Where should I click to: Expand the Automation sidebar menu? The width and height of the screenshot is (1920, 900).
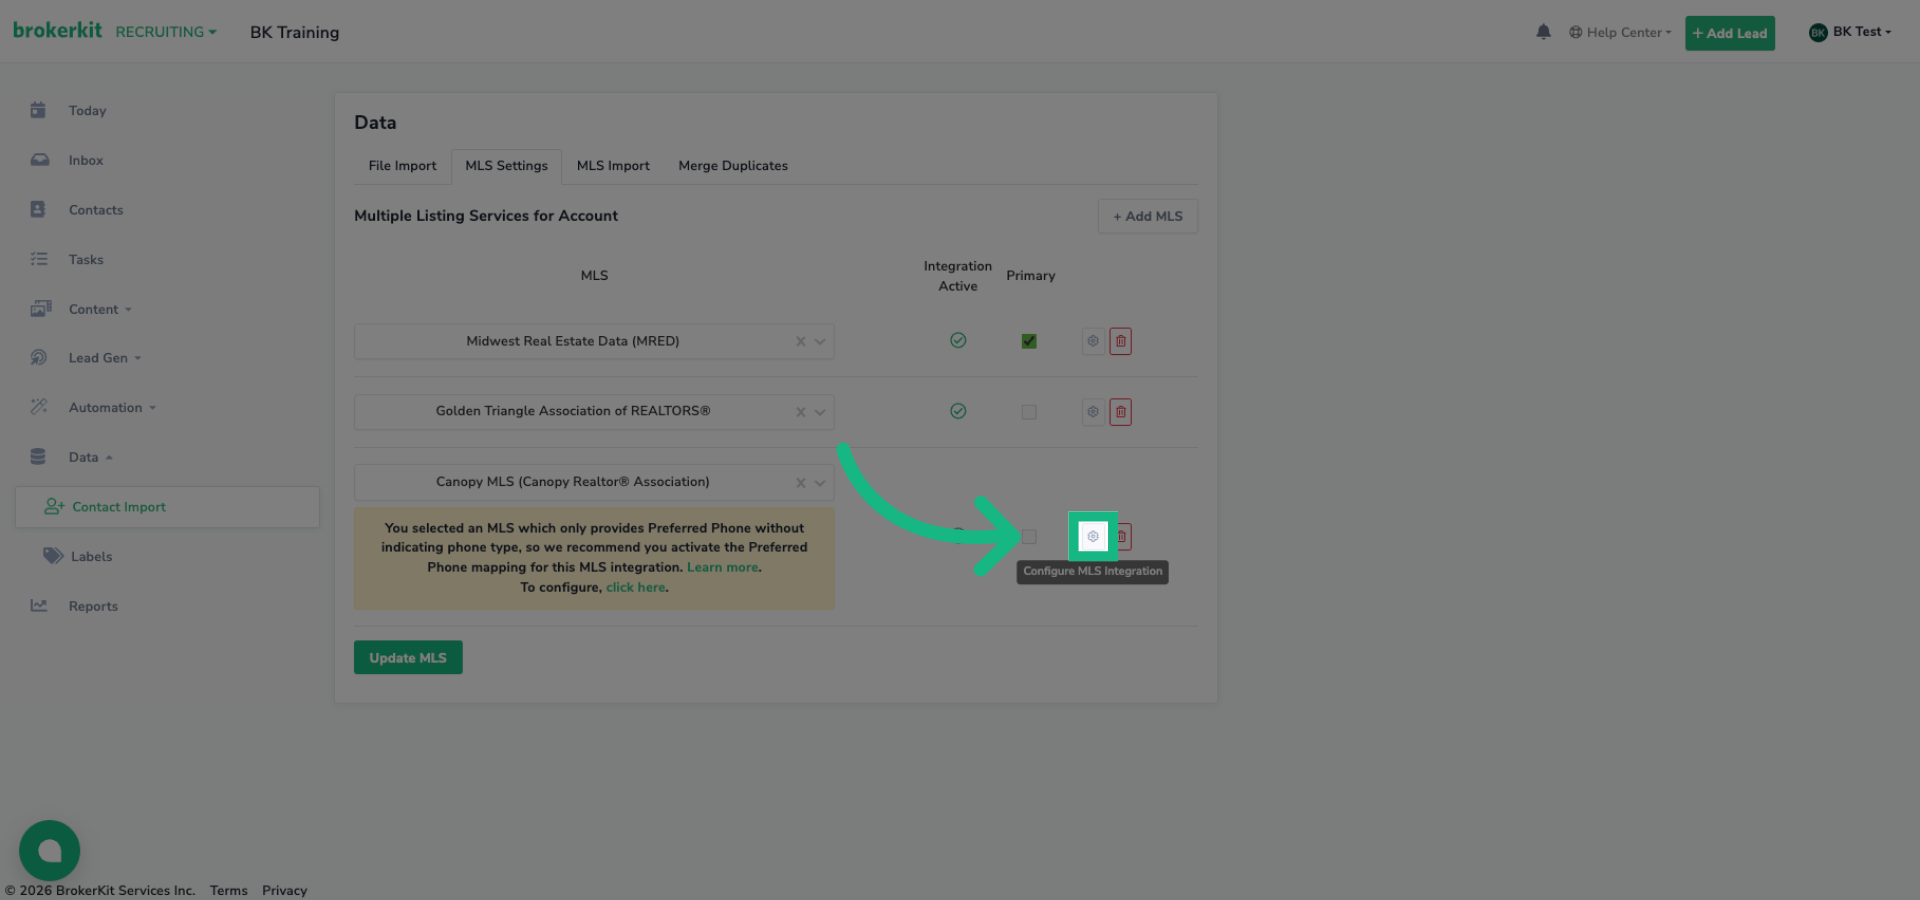pyautogui.click(x=112, y=407)
